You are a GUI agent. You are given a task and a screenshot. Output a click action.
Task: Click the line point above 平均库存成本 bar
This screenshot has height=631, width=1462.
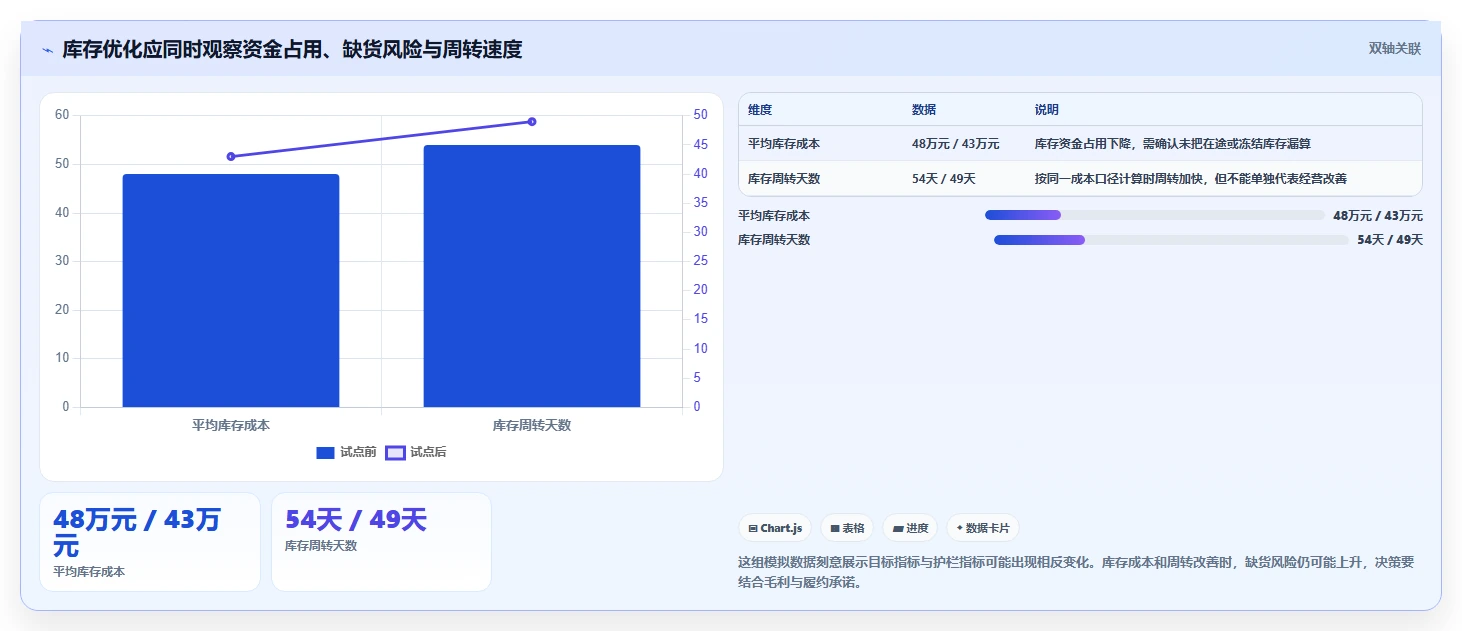(231, 157)
